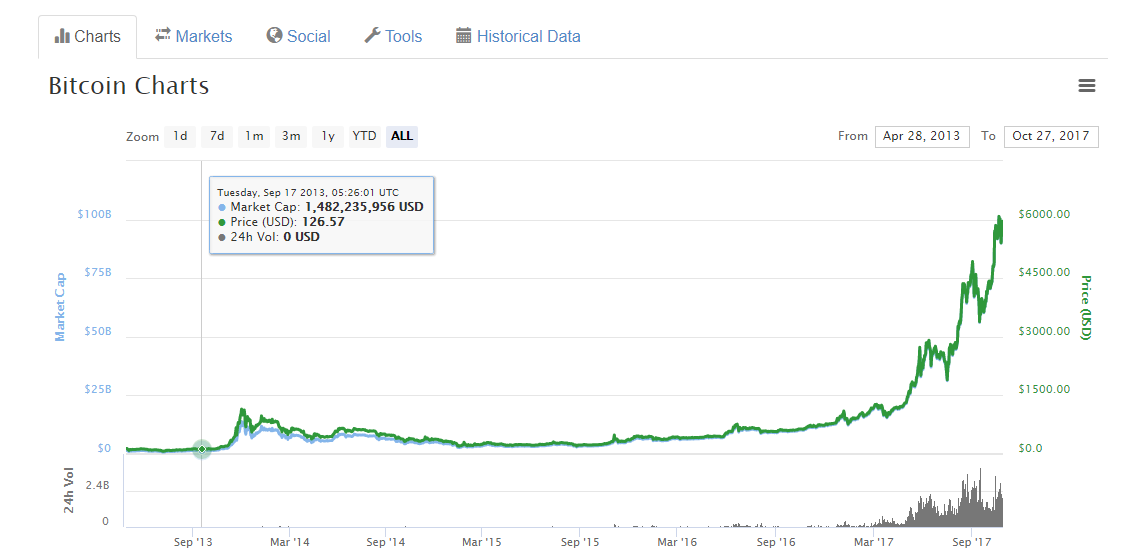The height and width of the screenshot is (559, 1129).
Task: Click the tooltip 24h Vol 0 USD
Action: coord(268,236)
